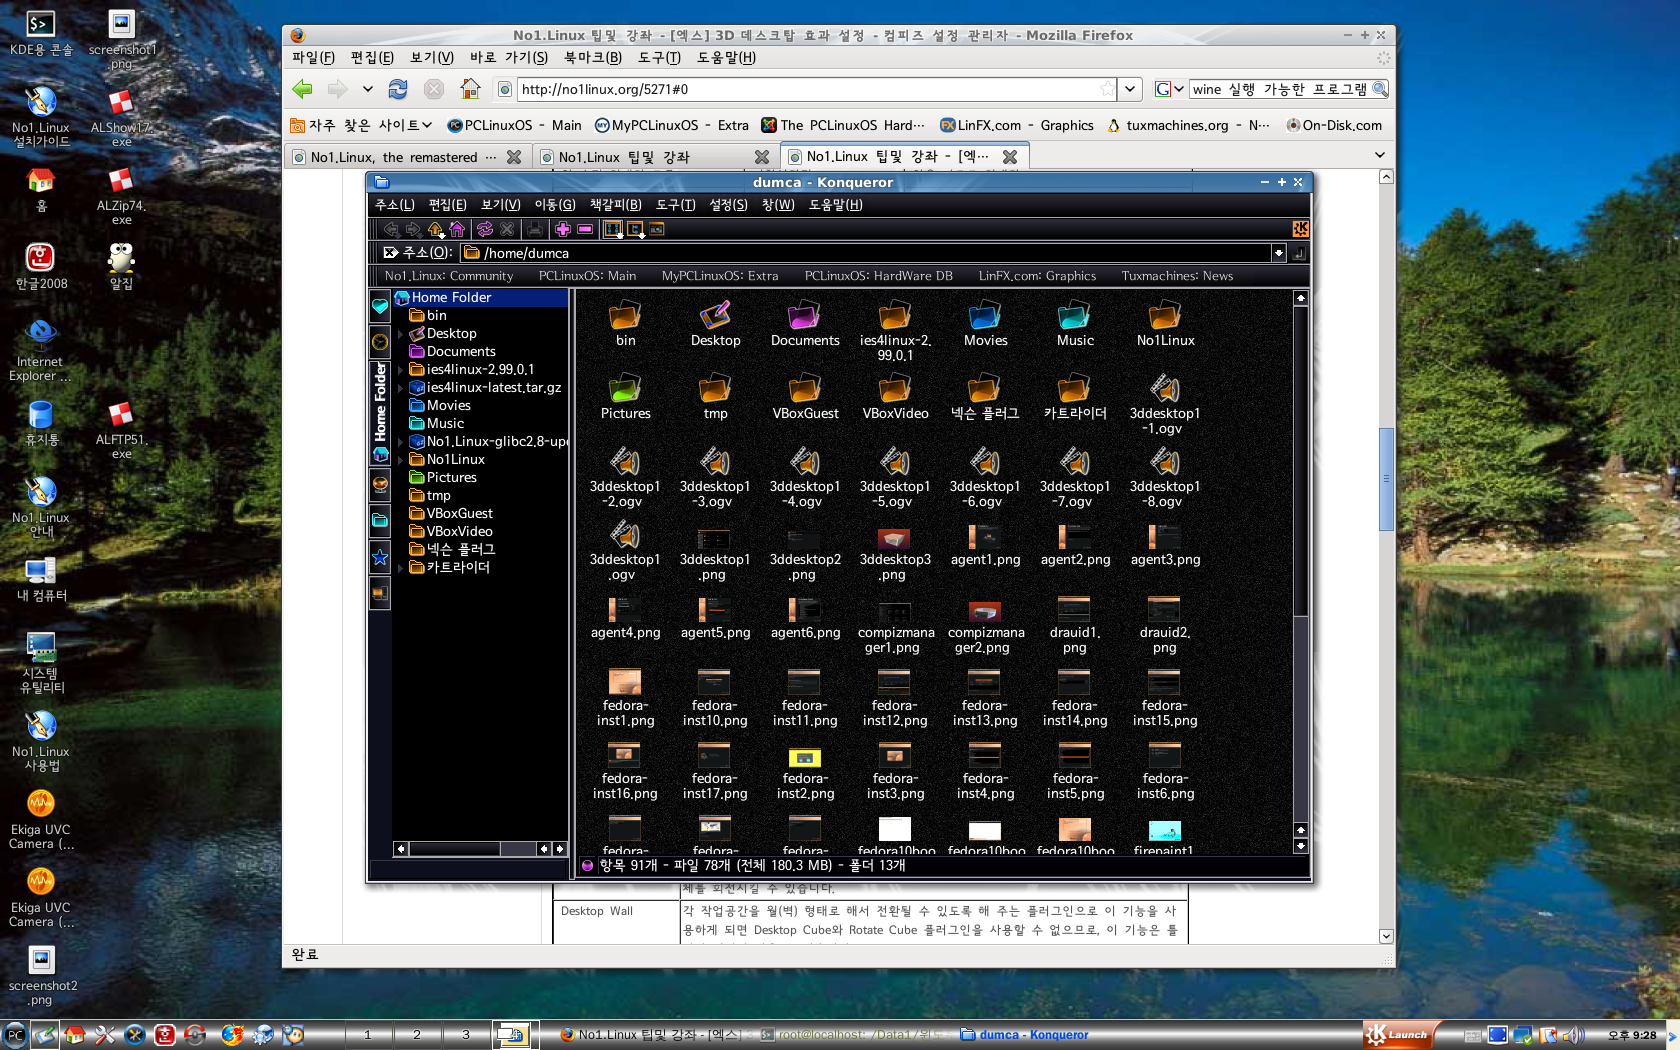
Task: Open the 주소(L) menu in Konqueror
Action: coord(395,205)
